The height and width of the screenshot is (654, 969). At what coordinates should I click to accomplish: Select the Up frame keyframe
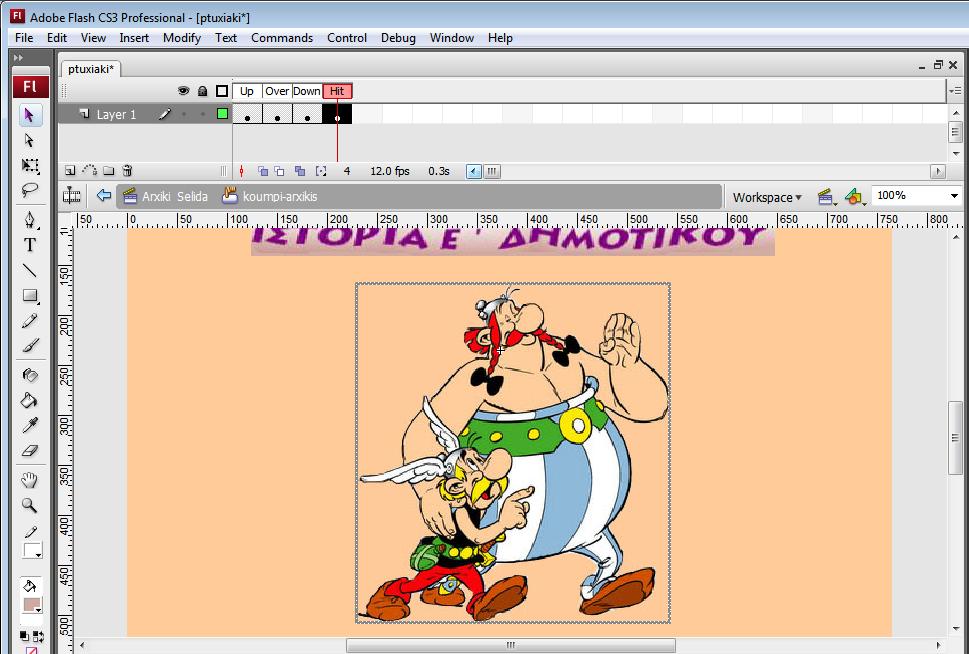point(247,114)
